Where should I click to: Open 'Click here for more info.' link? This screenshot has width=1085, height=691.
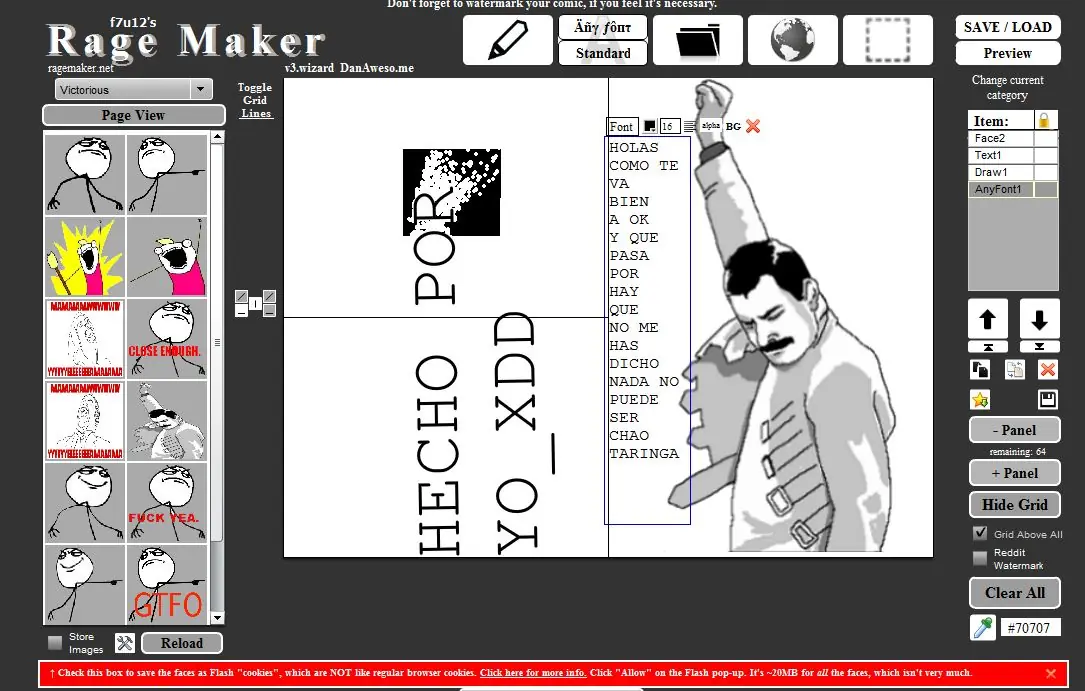533,672
